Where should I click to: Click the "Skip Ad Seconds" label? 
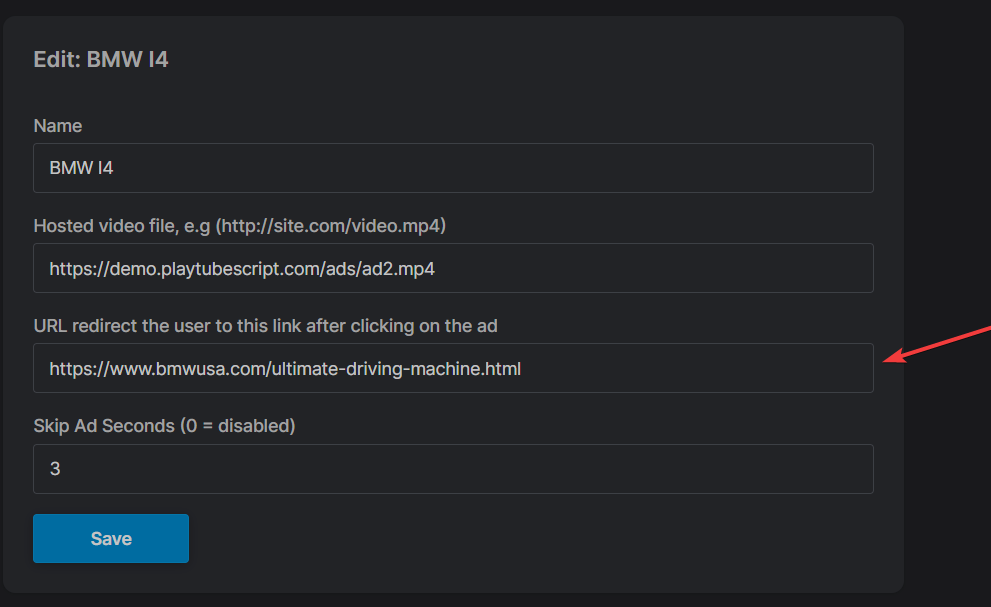[x=104, y=426]
